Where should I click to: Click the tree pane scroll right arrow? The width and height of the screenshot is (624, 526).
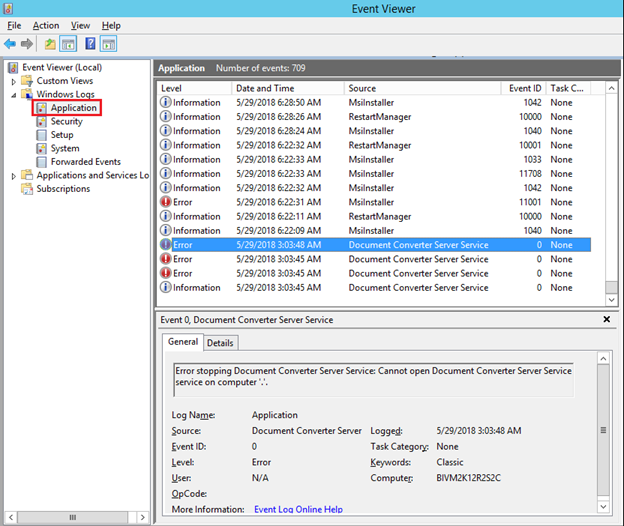click(142, 517)
